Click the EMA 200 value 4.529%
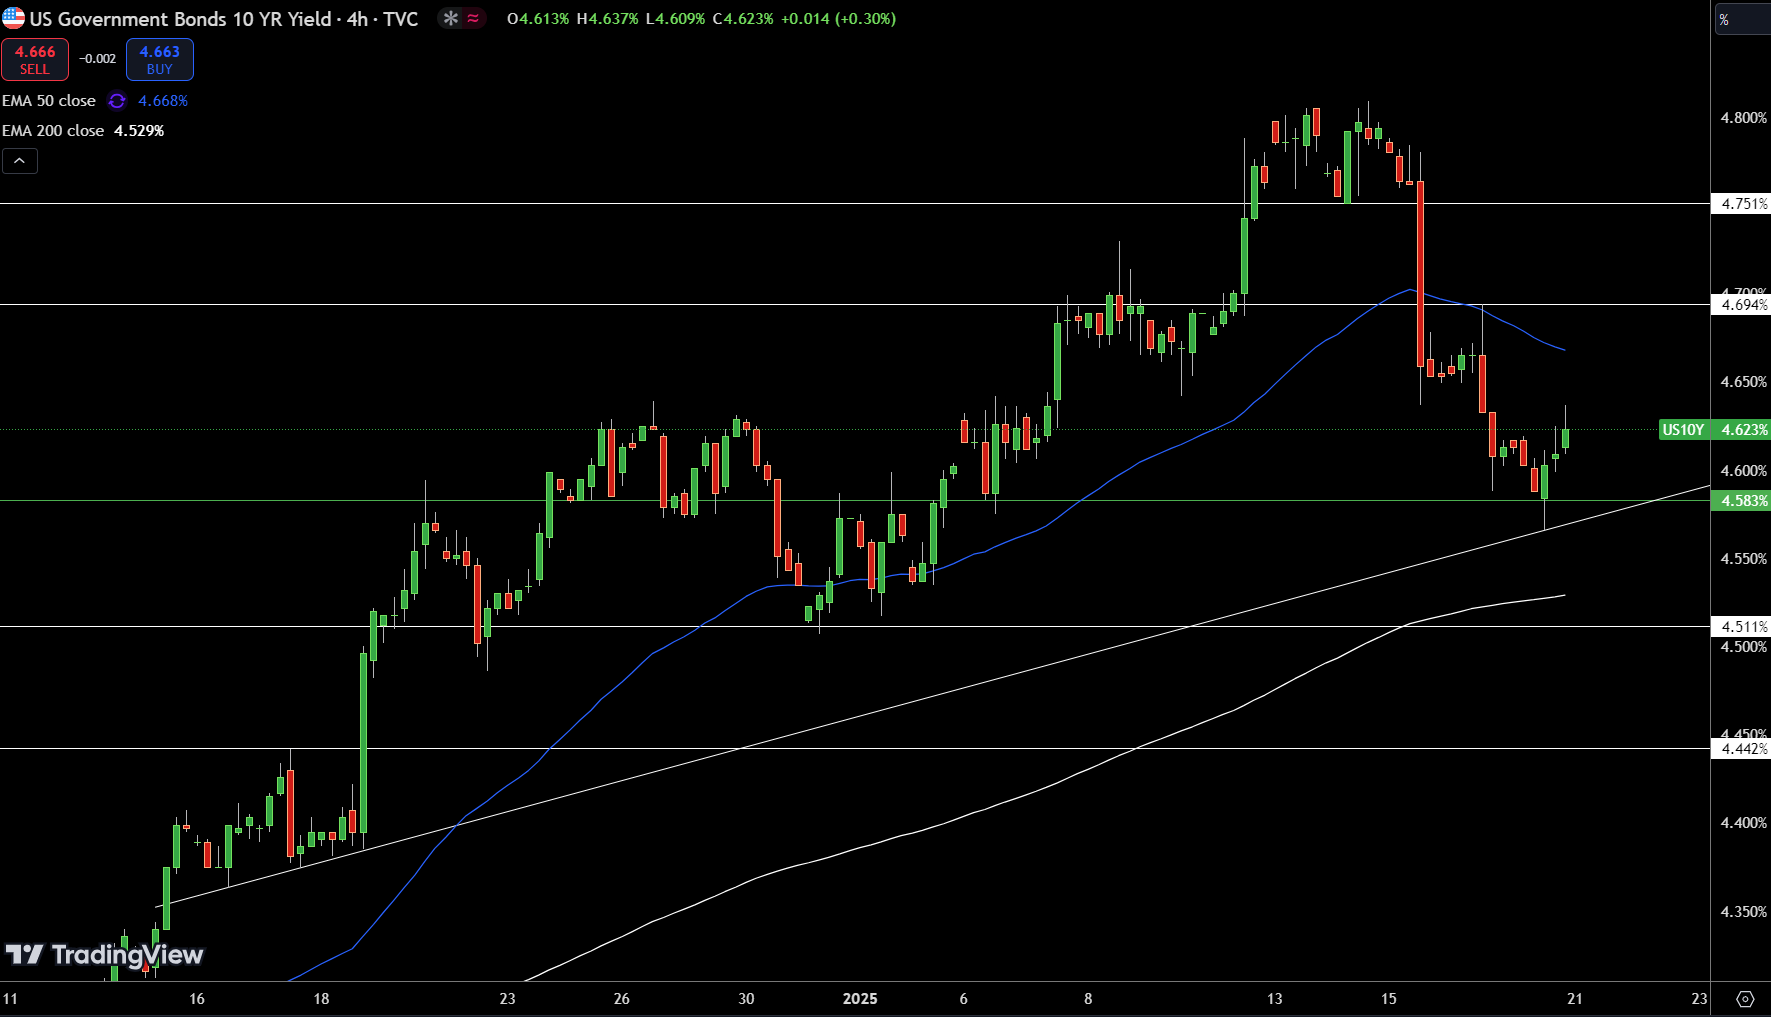Image resolution: width=1771 pixels, height=1017 pixels. [139, 131]
